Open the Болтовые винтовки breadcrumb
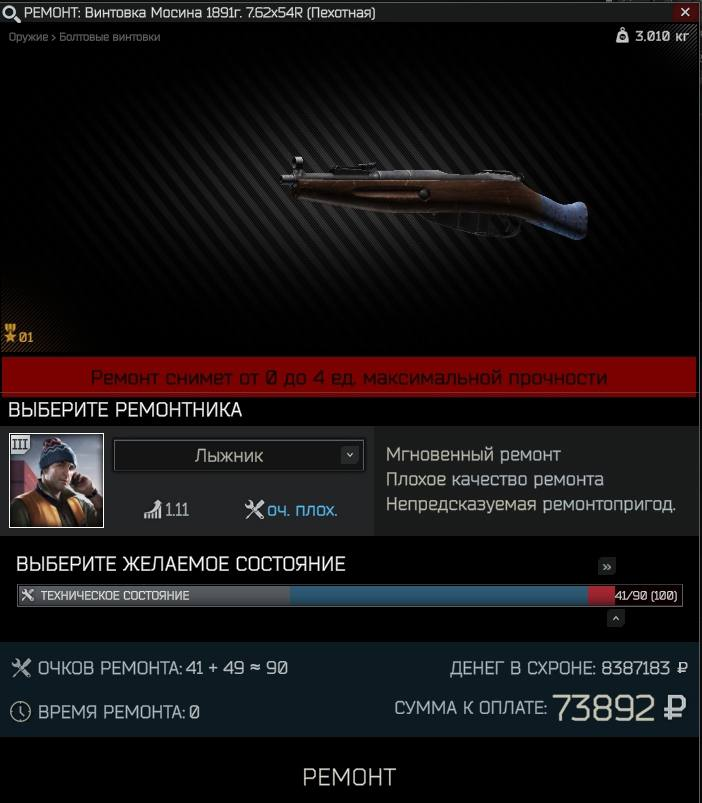This screenshot has width=702, height=803. (x=110, y=37)
